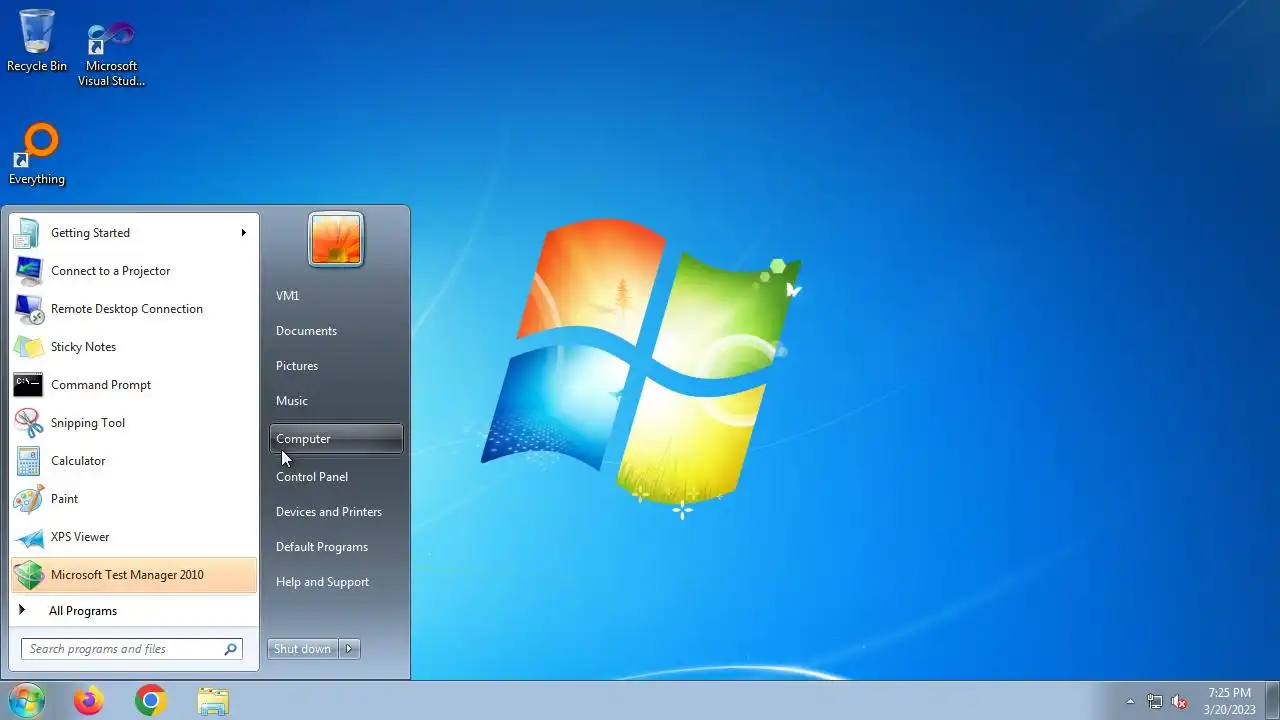Show hidden tray icons arrow
The width and height of the screenshot is (1280, 720).
point(1130,701)
